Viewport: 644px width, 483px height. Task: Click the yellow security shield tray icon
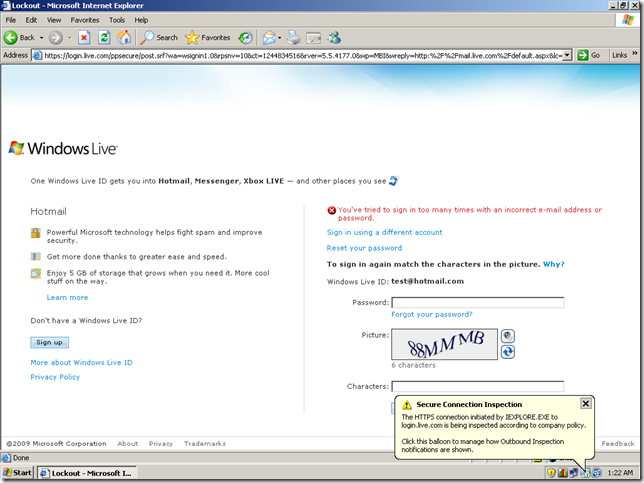(552, 473)
